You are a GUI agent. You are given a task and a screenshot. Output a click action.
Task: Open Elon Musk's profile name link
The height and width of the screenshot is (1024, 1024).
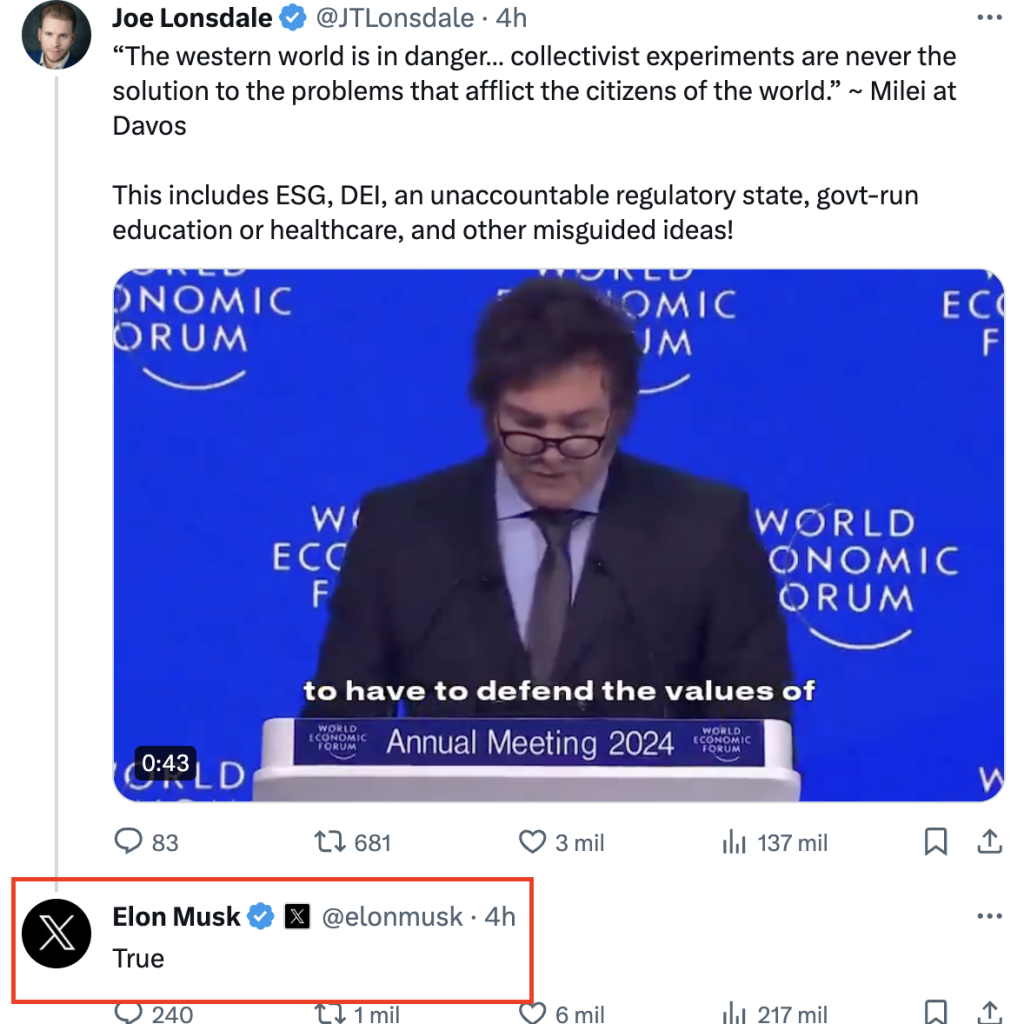(x=176, y=916)
